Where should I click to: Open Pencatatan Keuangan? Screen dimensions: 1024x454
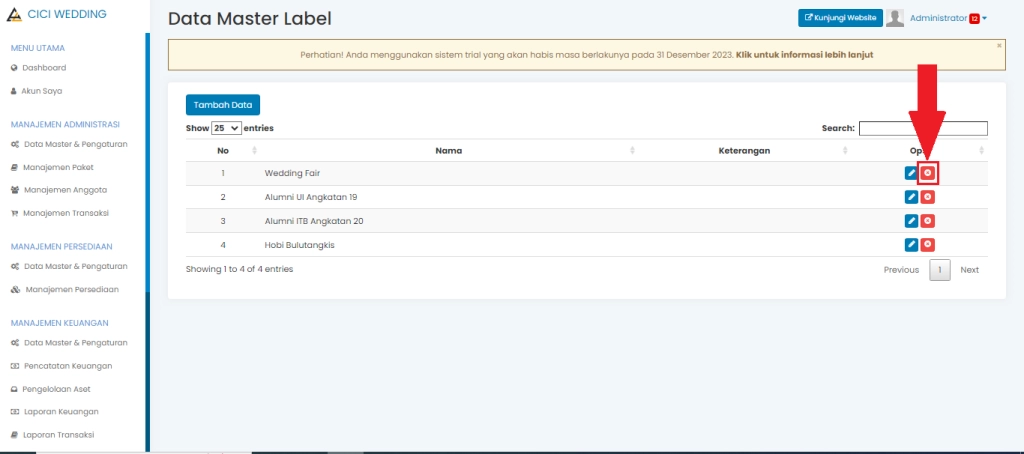point(61,366)
